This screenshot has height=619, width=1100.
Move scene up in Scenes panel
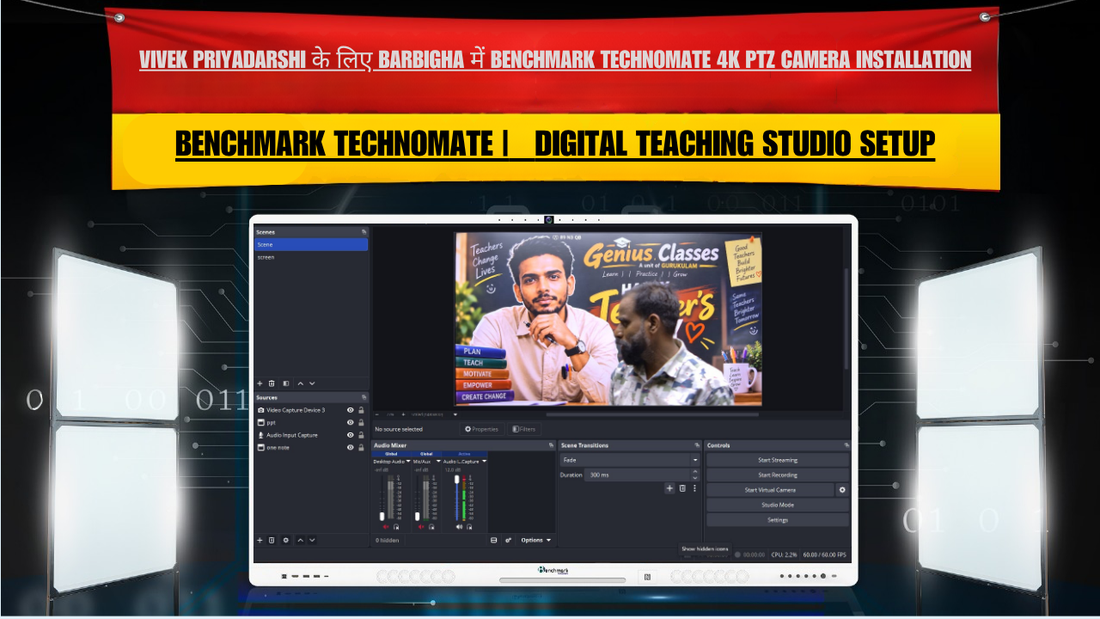point(300,384)
